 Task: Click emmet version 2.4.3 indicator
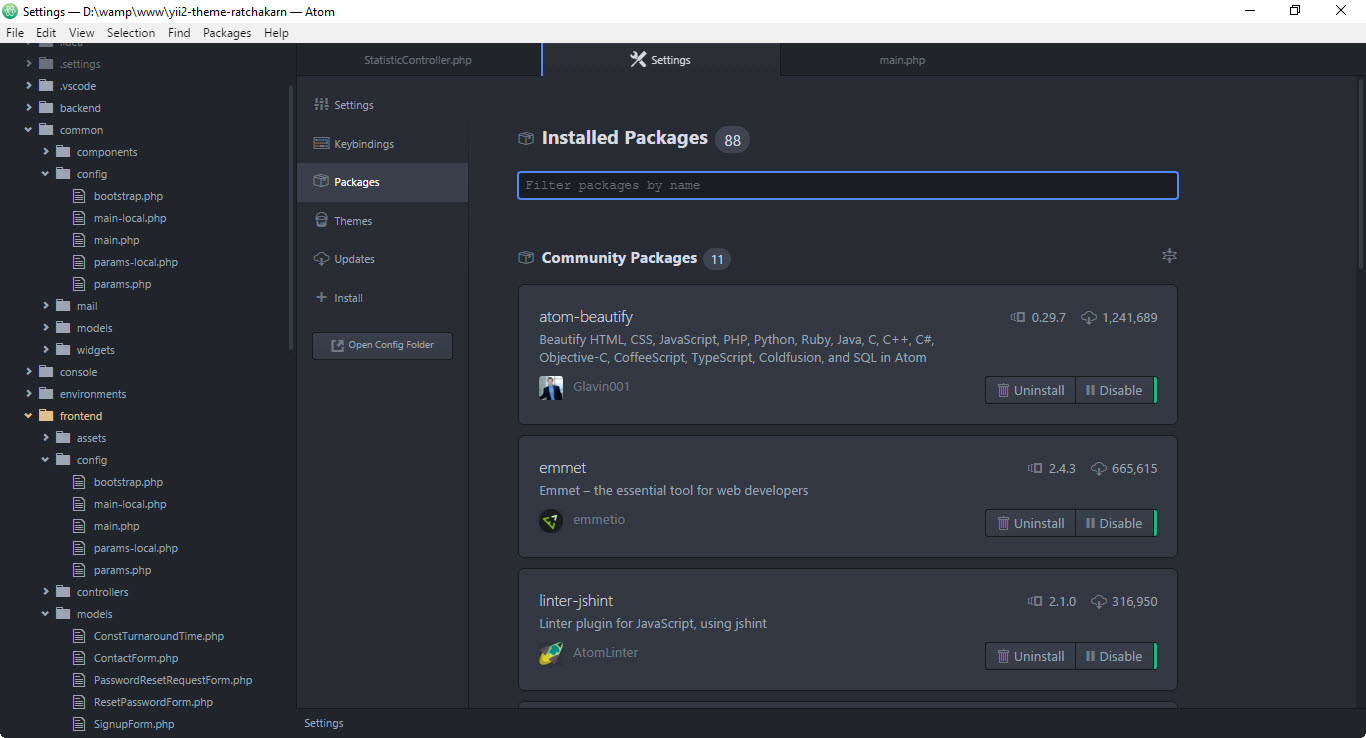(x=1051, y=468)
